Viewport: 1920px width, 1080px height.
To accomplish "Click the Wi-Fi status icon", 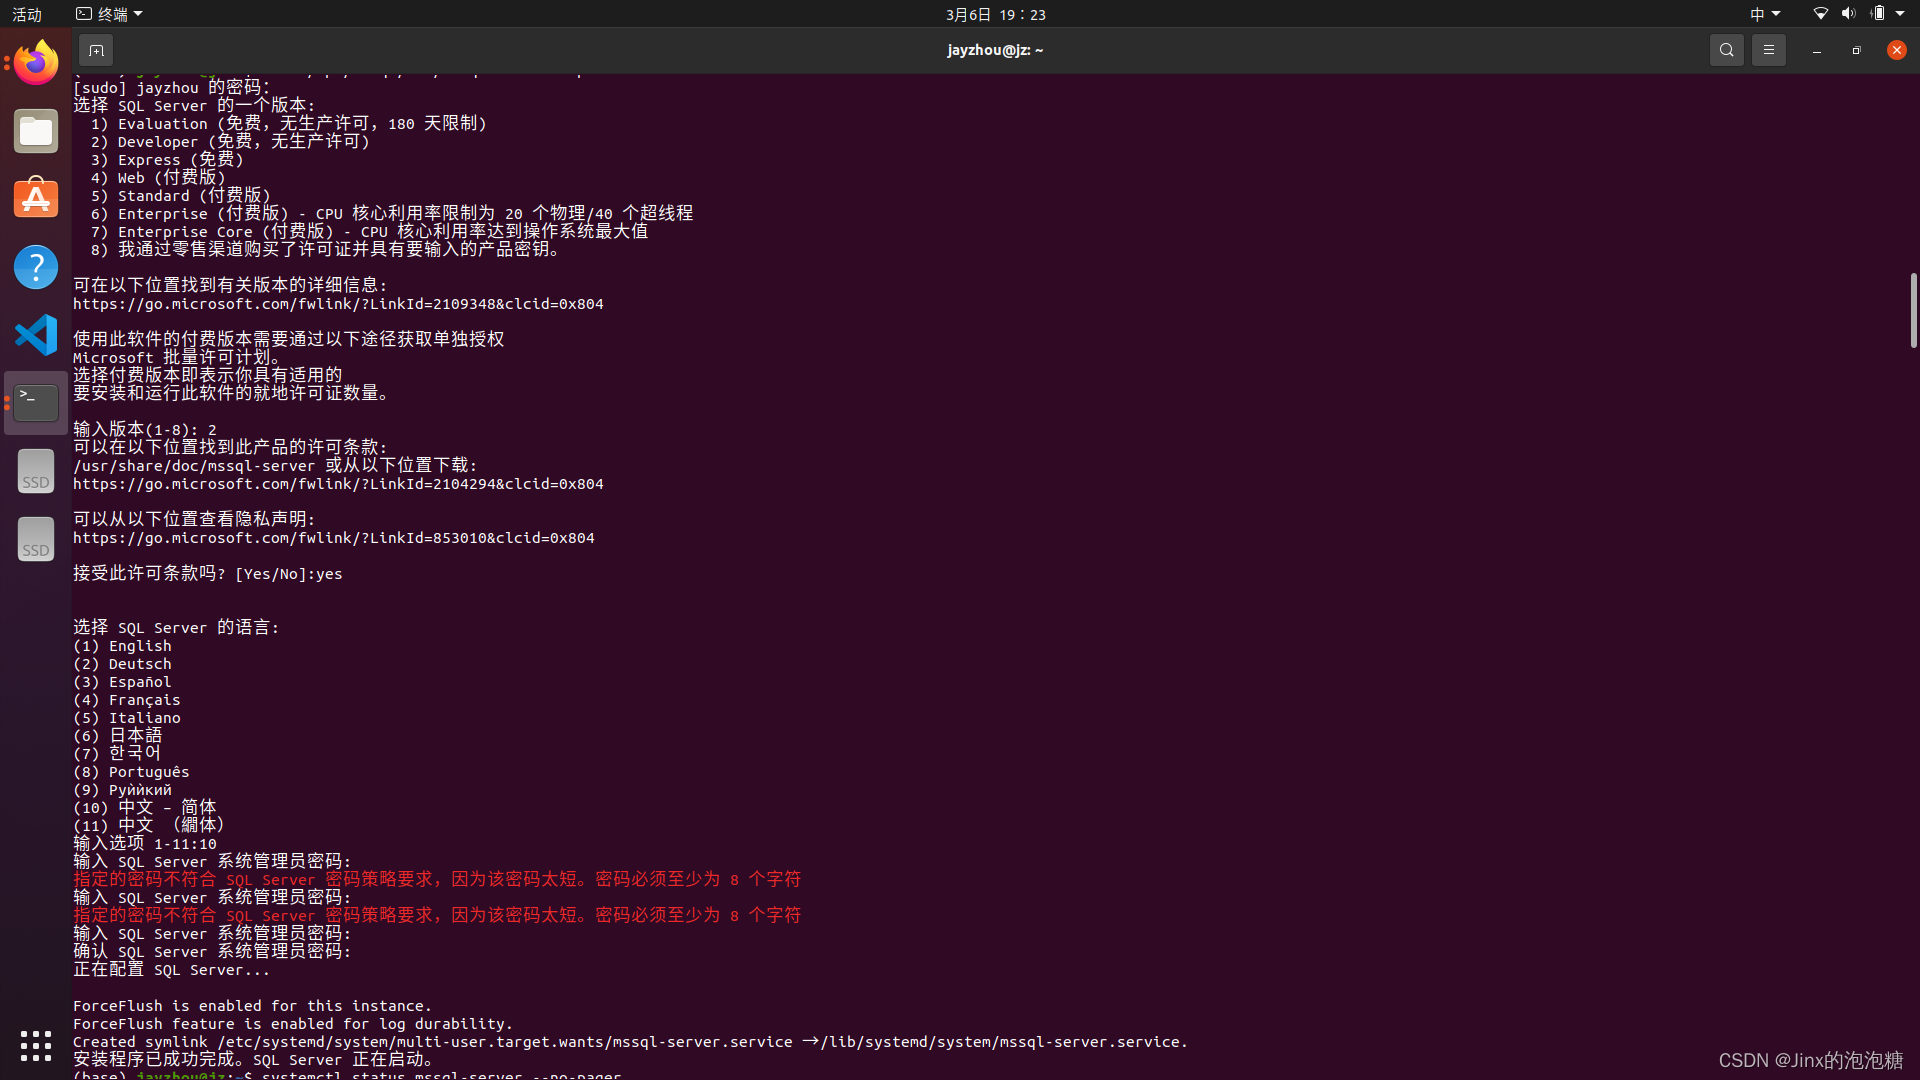I will coord(1820,14).
